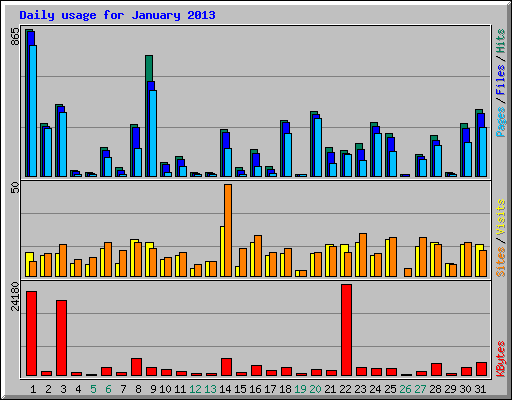The image size is (512, 400).
Task: Click the '50' visits axis value
Action: click(x=15, y=188)
